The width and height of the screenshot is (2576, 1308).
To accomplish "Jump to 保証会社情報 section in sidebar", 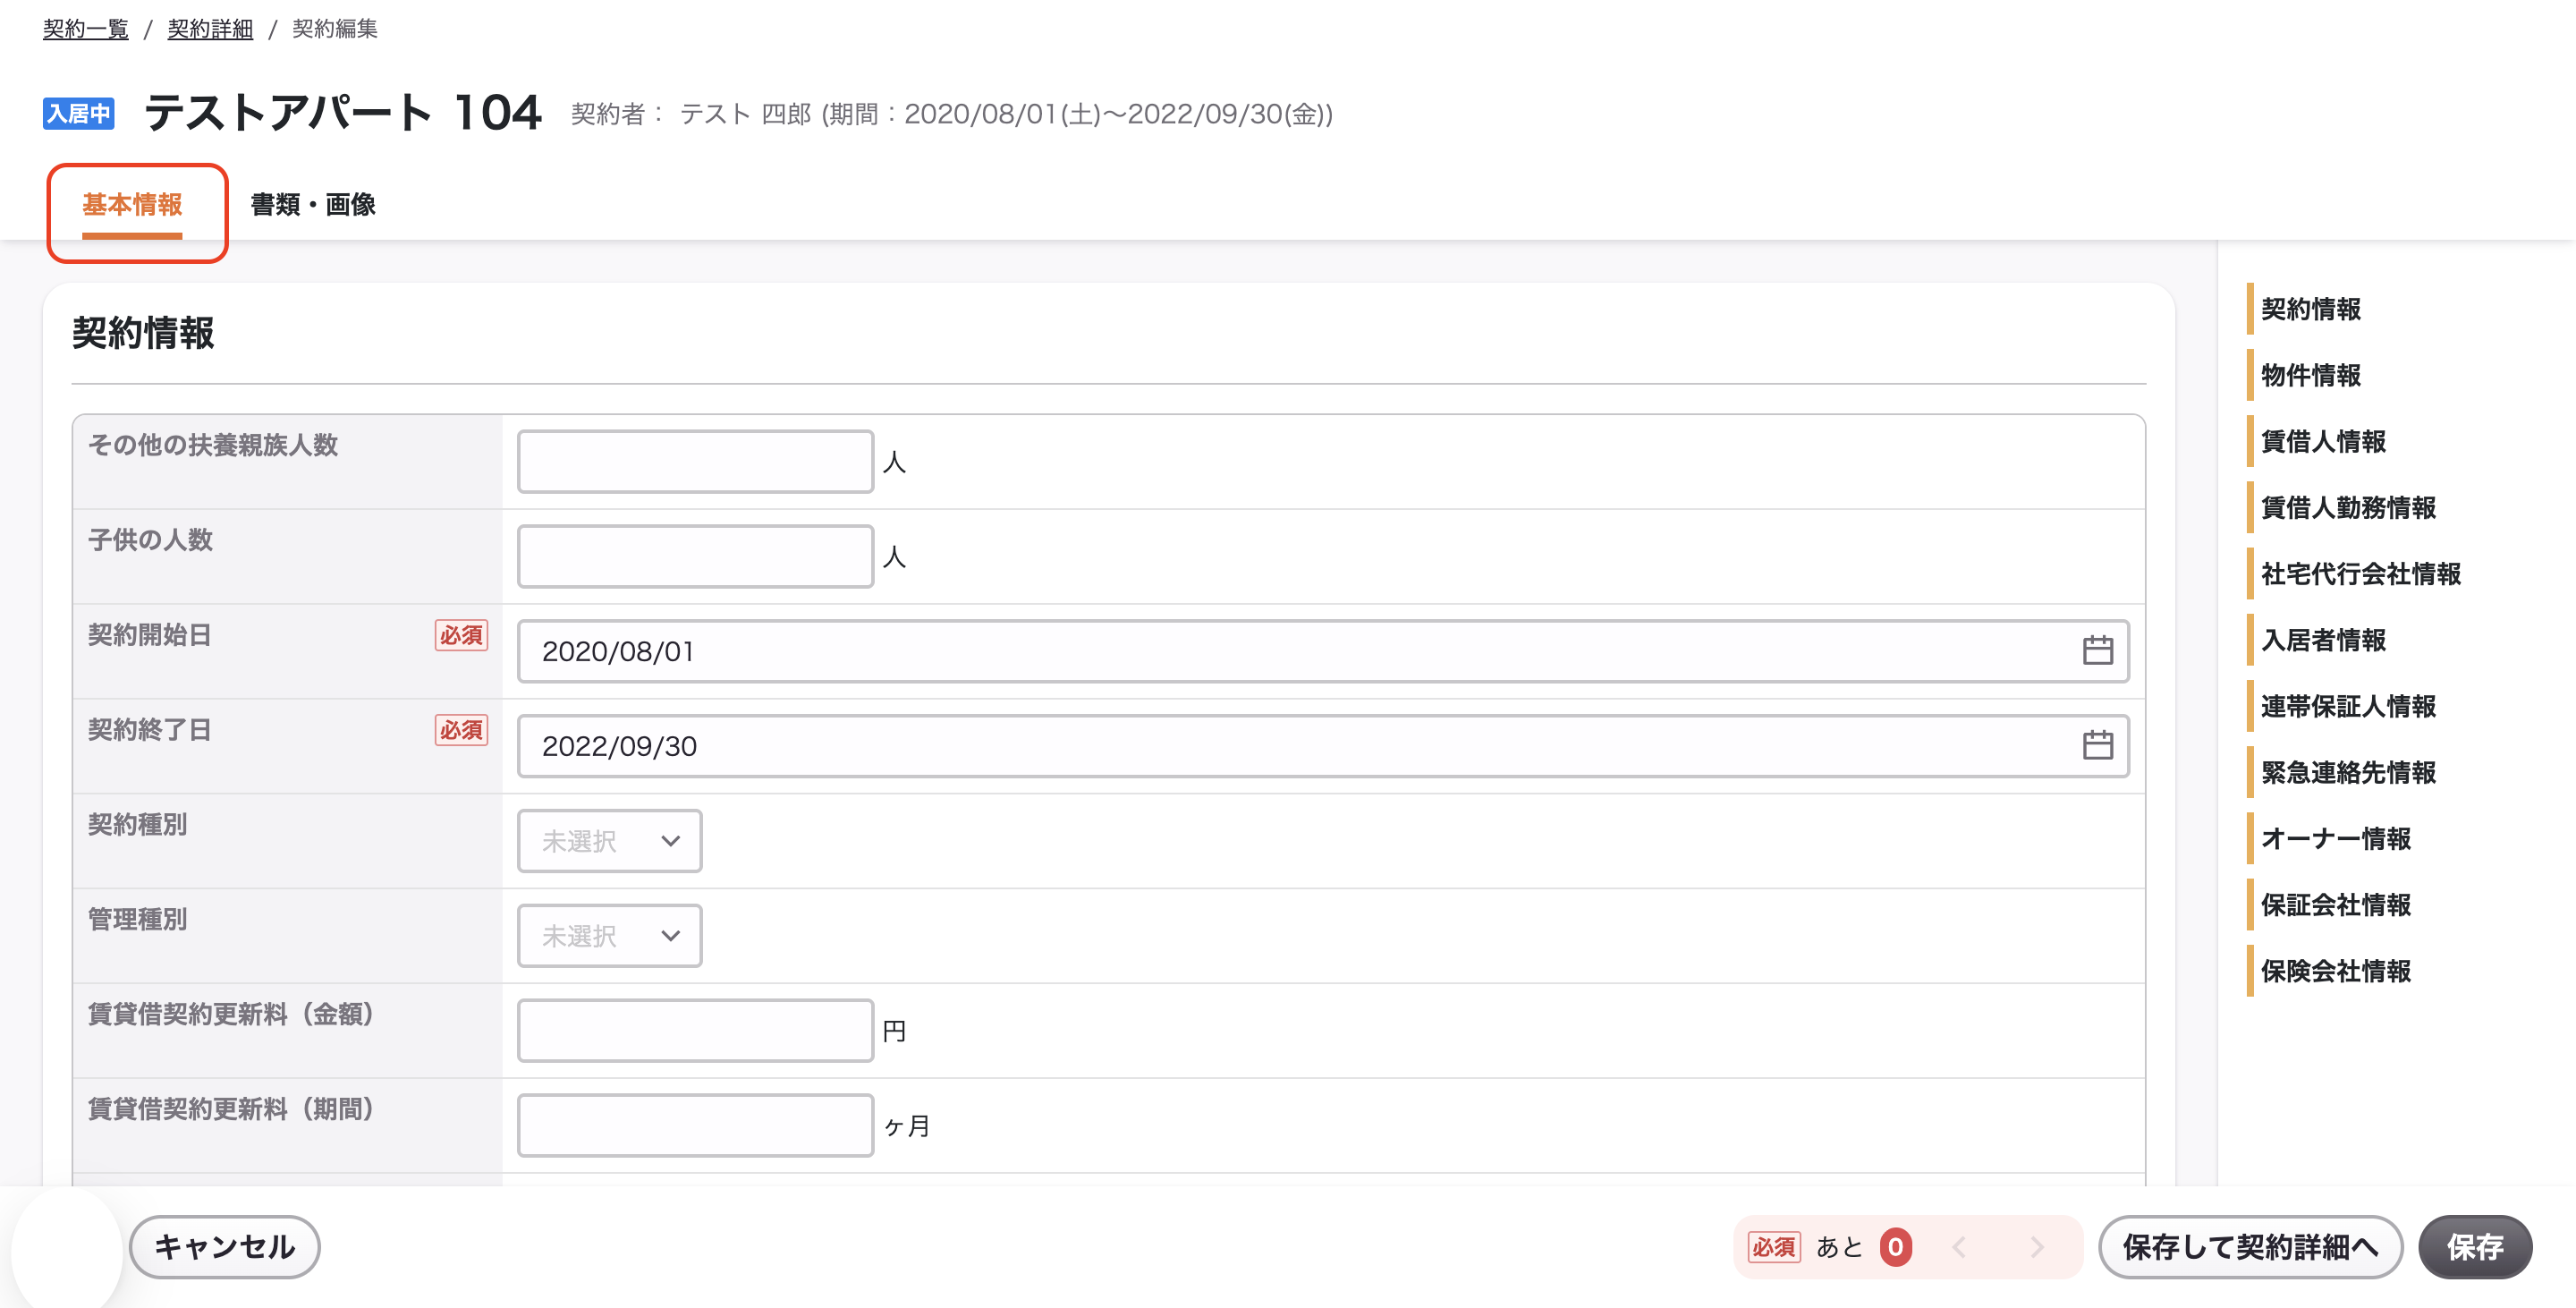I will (x=2335, y=904).
